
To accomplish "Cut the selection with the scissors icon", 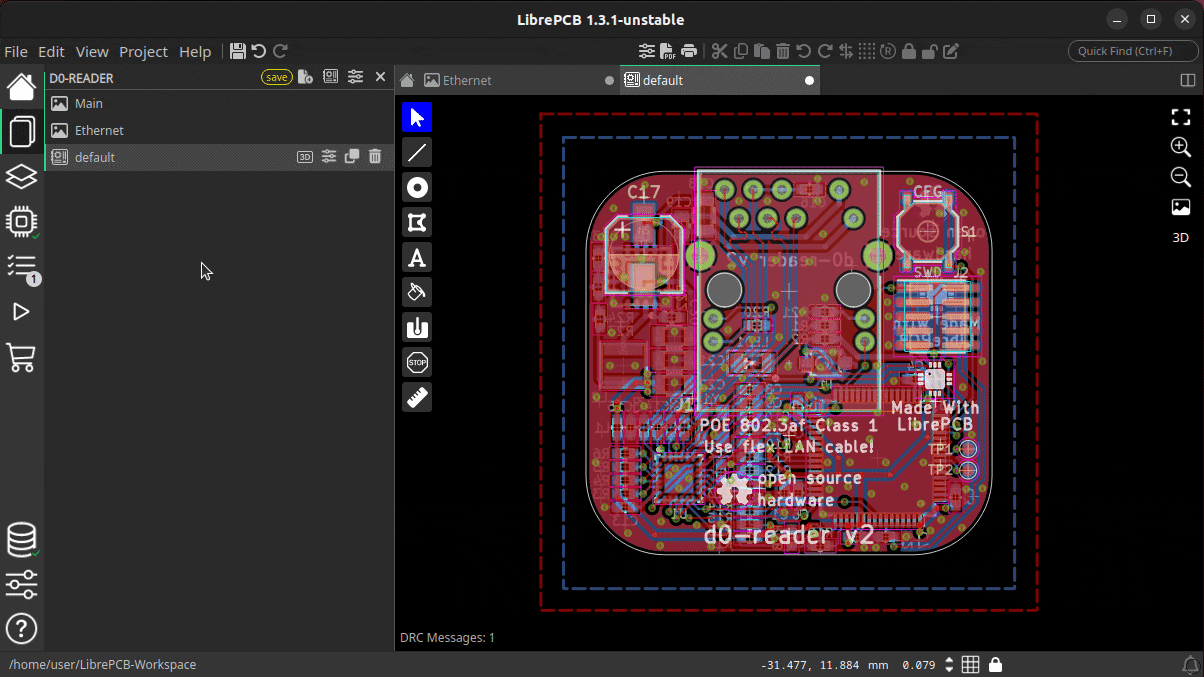I will (719, 51).
